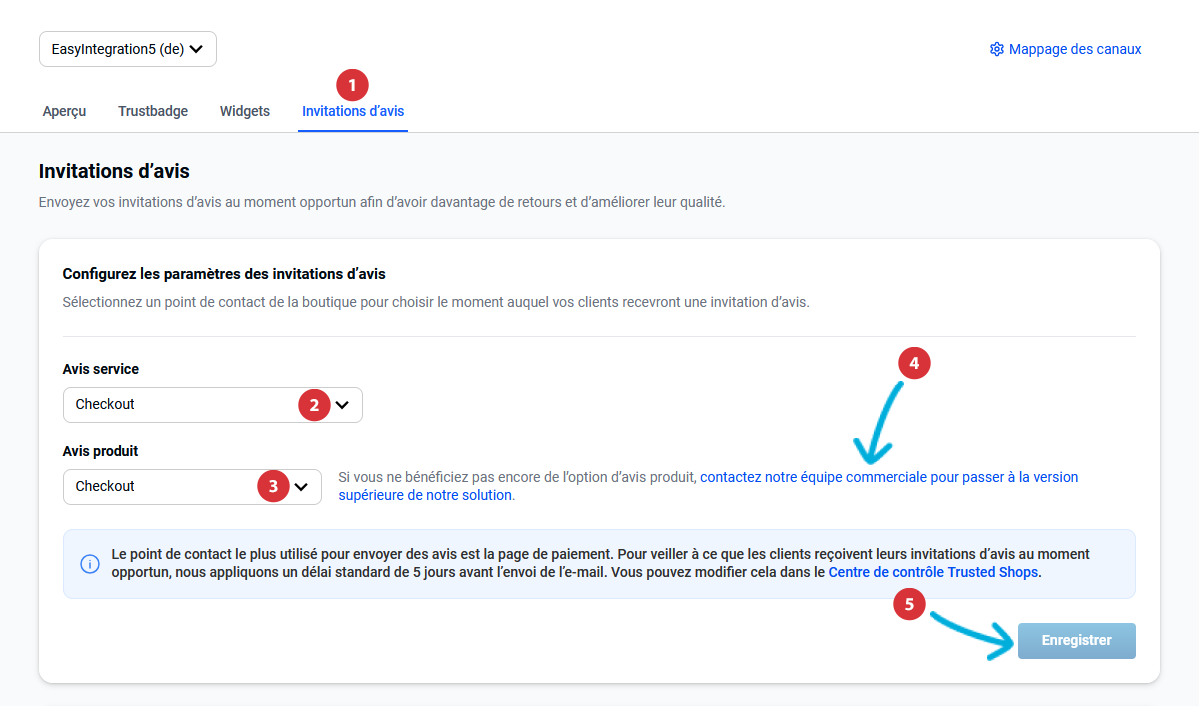This screenshot has width=1199, height=706.
Task: Click red step badge number 1
Action: pyautogui.click(x=352, y=86)
